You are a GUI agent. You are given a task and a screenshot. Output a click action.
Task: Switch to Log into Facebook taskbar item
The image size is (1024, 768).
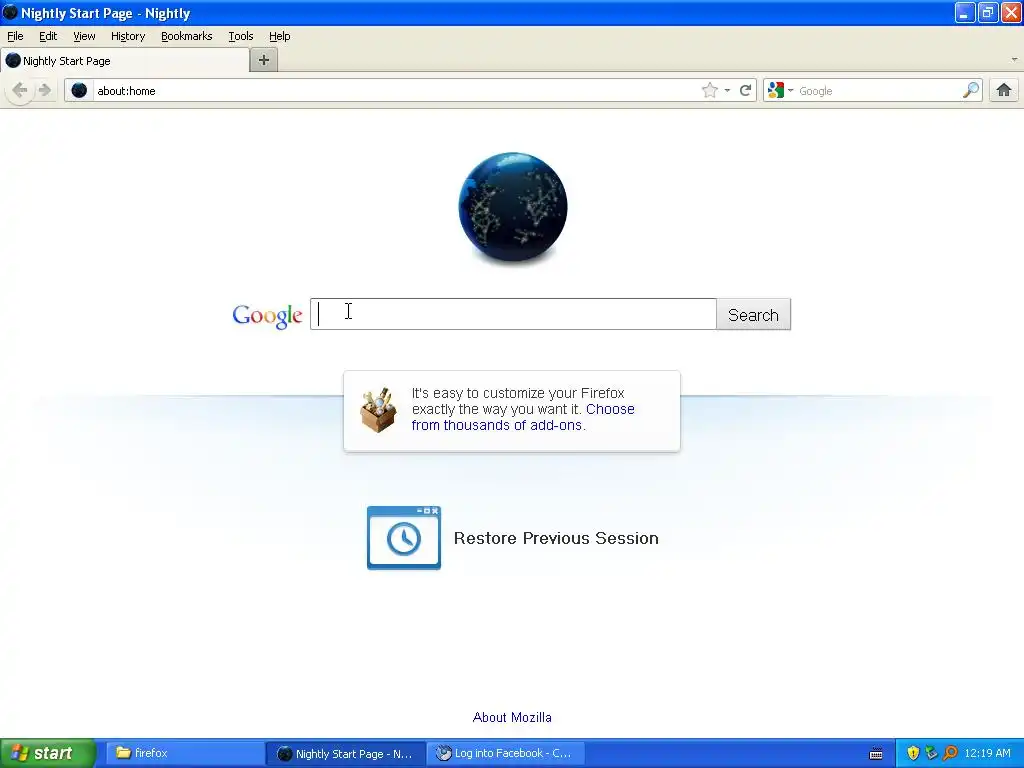click(x=505, y=753)
